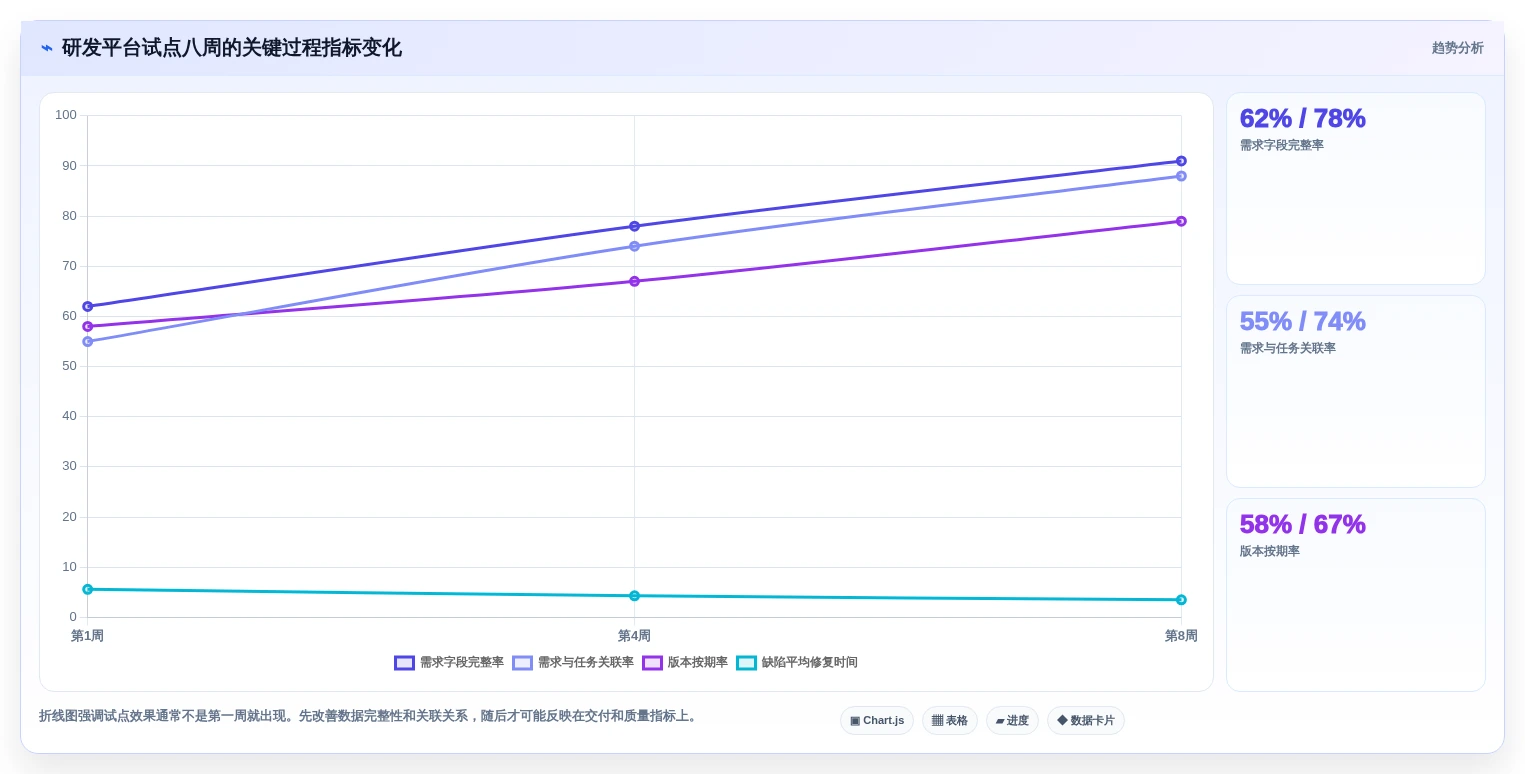
Task: Toggle 版本按期率 legend swatch
Action: (652, 663)
